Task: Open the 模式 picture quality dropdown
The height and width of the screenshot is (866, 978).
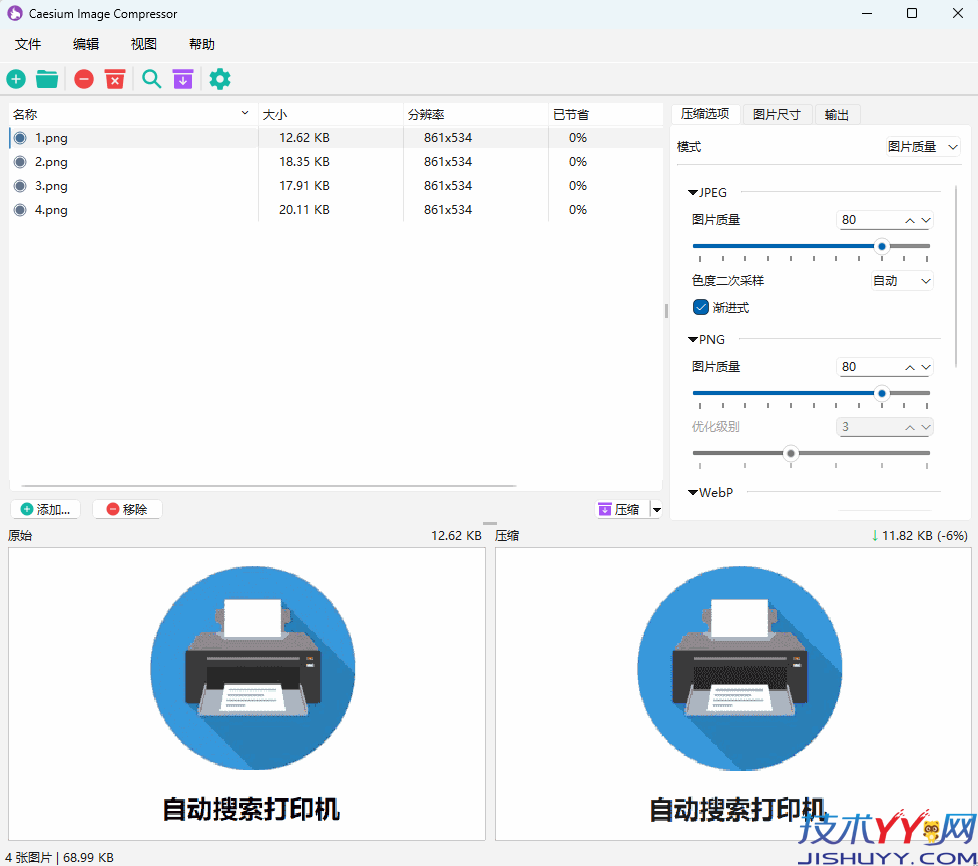Action: tap(922, 146)
